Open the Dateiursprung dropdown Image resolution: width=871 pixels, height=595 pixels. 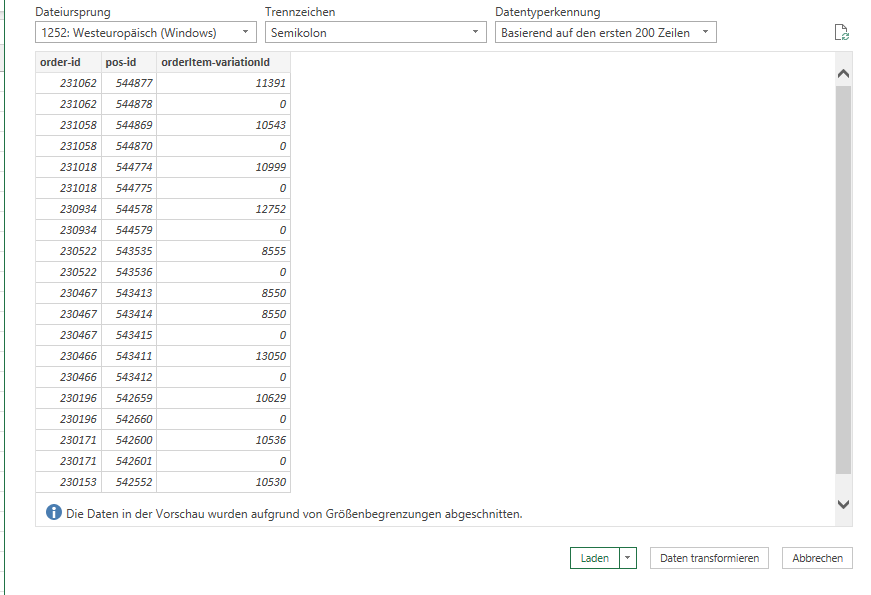145,33
